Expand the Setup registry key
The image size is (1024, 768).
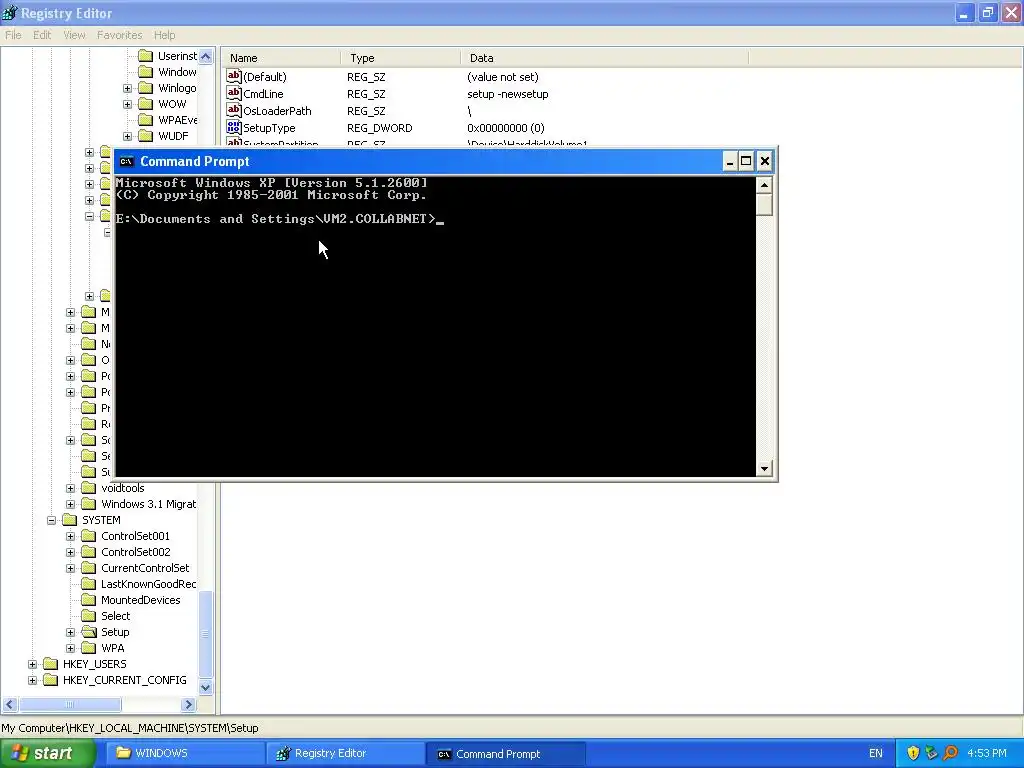(71, 632)
